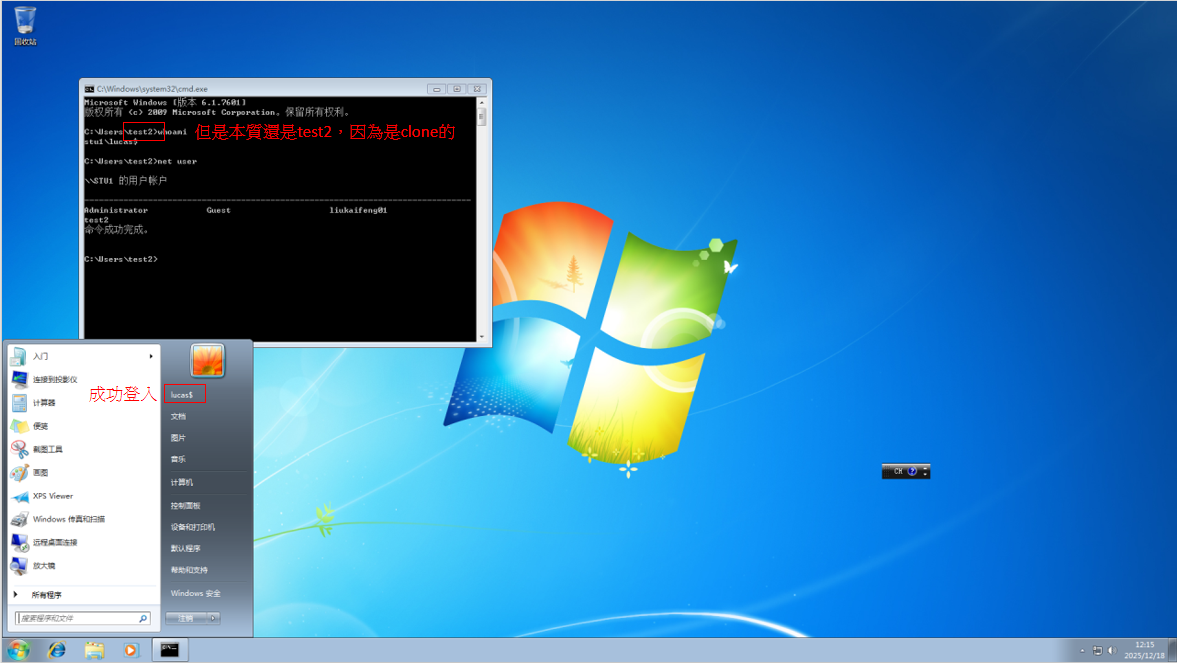Click the cmd window system icon in title bar
This screenshot has width=1177, height=663.
[x=89, y=89]
